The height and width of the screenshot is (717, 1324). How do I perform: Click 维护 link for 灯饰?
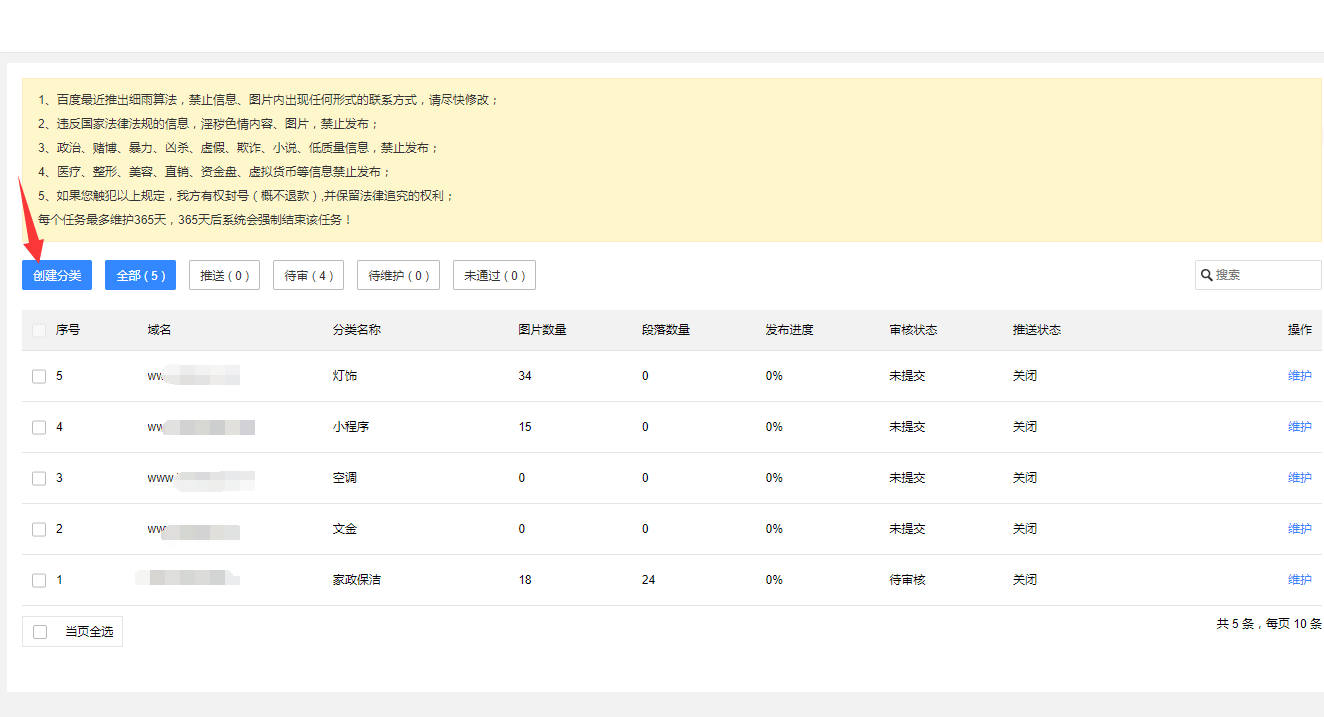(1299, 376)
